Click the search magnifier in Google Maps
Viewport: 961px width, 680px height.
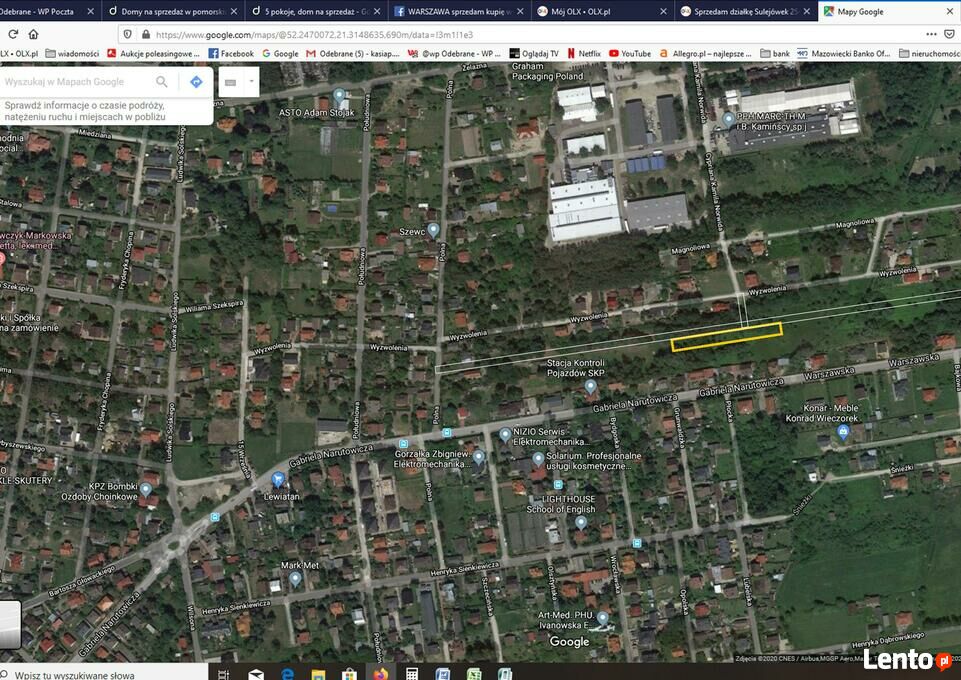pos(162,81)
